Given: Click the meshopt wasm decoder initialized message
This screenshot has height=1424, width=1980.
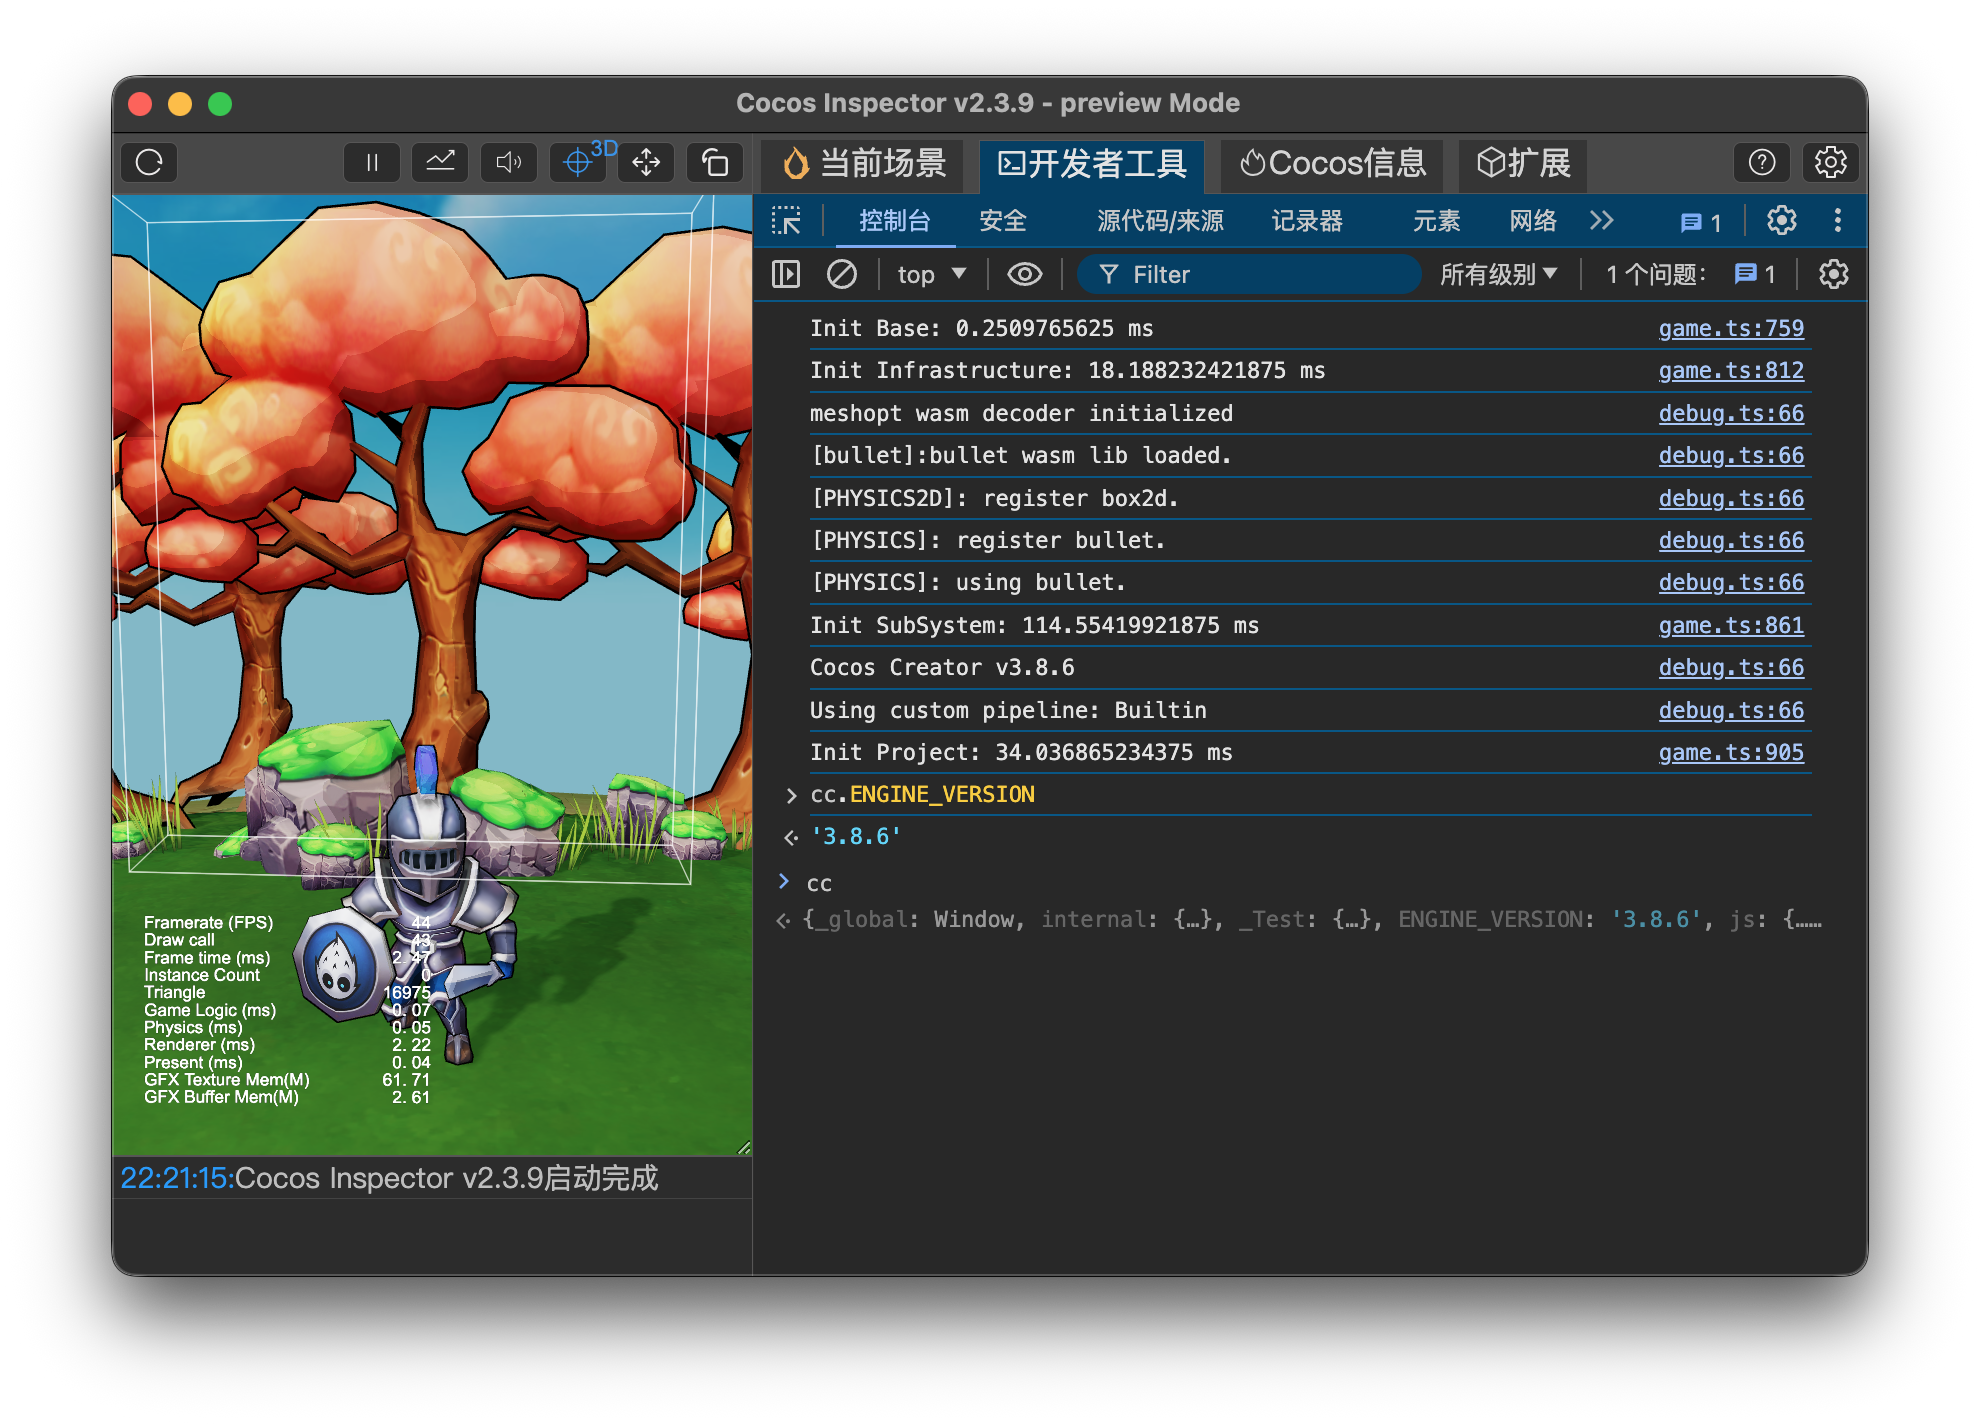Looking at the screenshot, I should coord(1021,414).
